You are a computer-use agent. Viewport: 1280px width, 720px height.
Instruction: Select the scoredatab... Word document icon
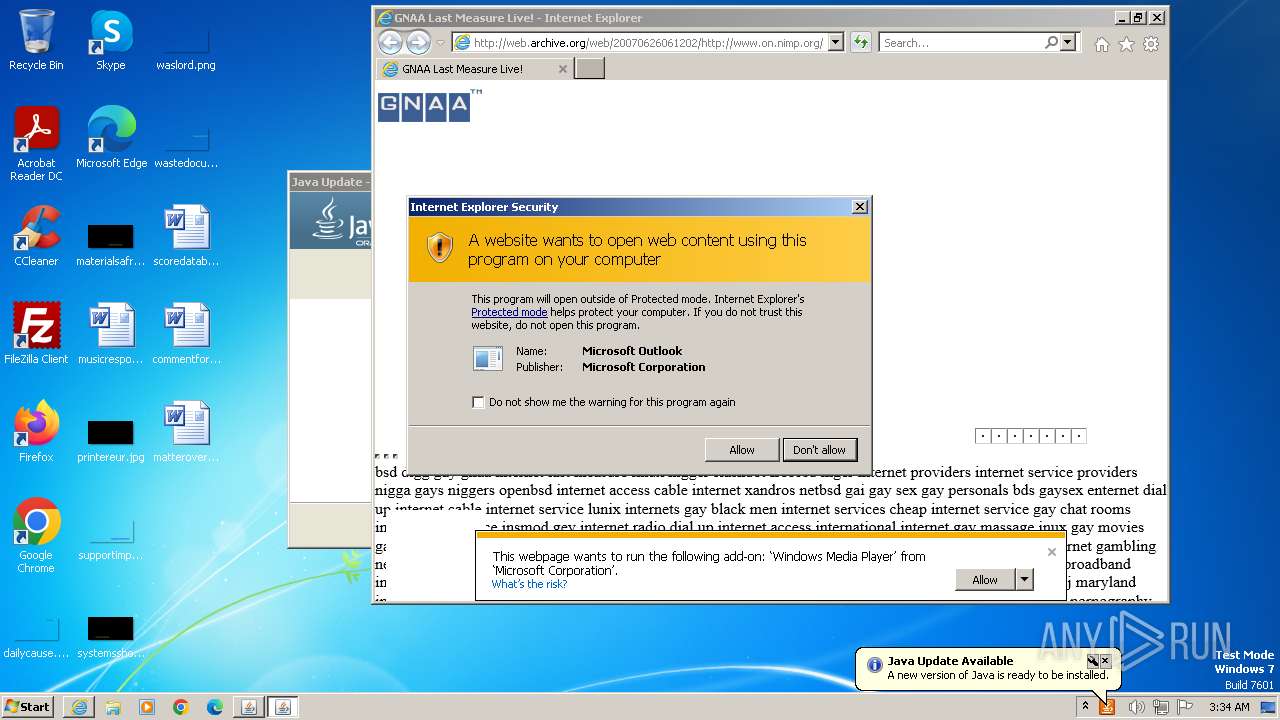pyautogui.click(x=186, y=236)
